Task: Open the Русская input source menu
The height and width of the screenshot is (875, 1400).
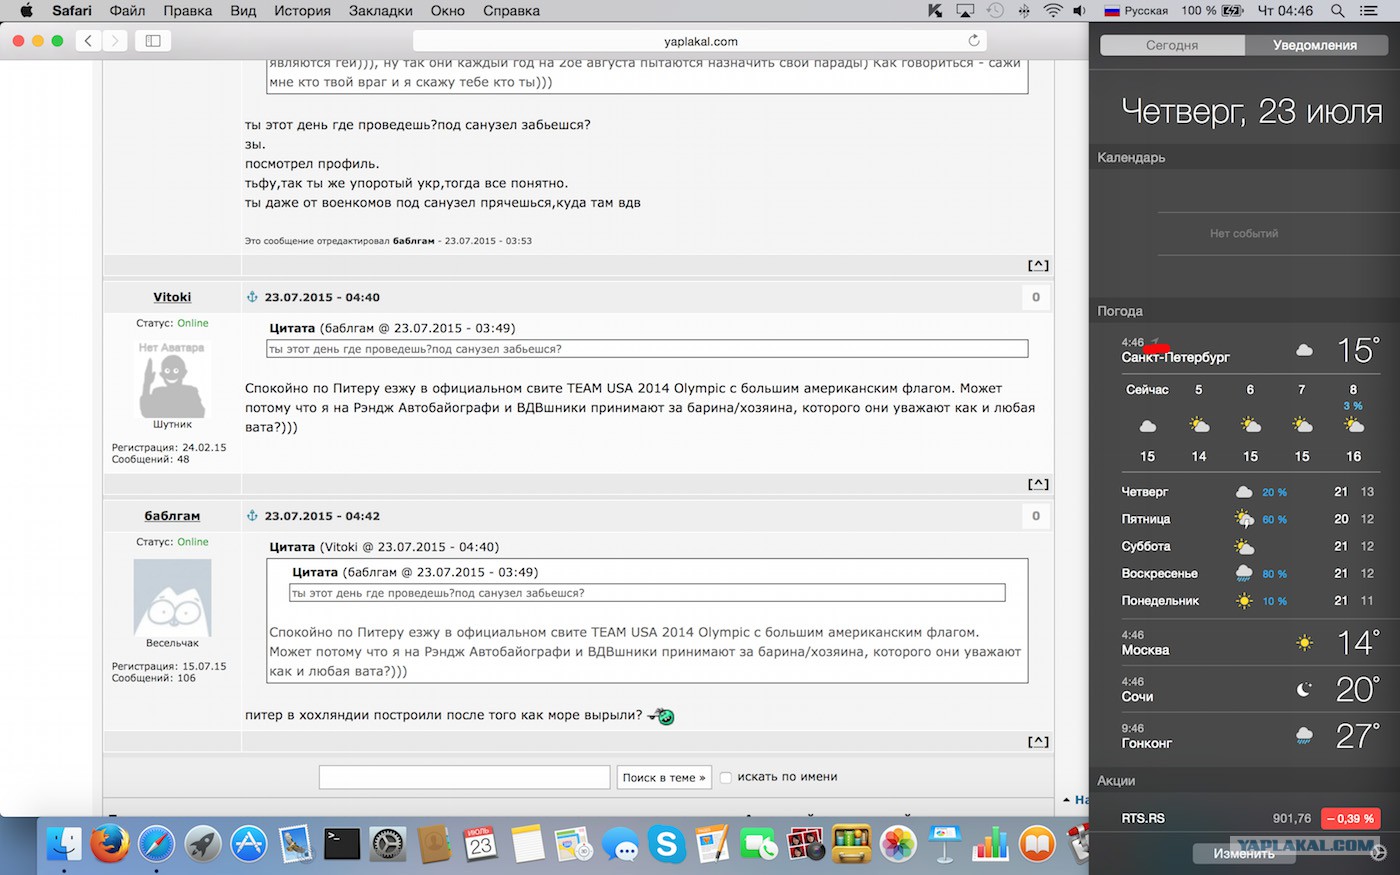Action: tap(1136, 11)
